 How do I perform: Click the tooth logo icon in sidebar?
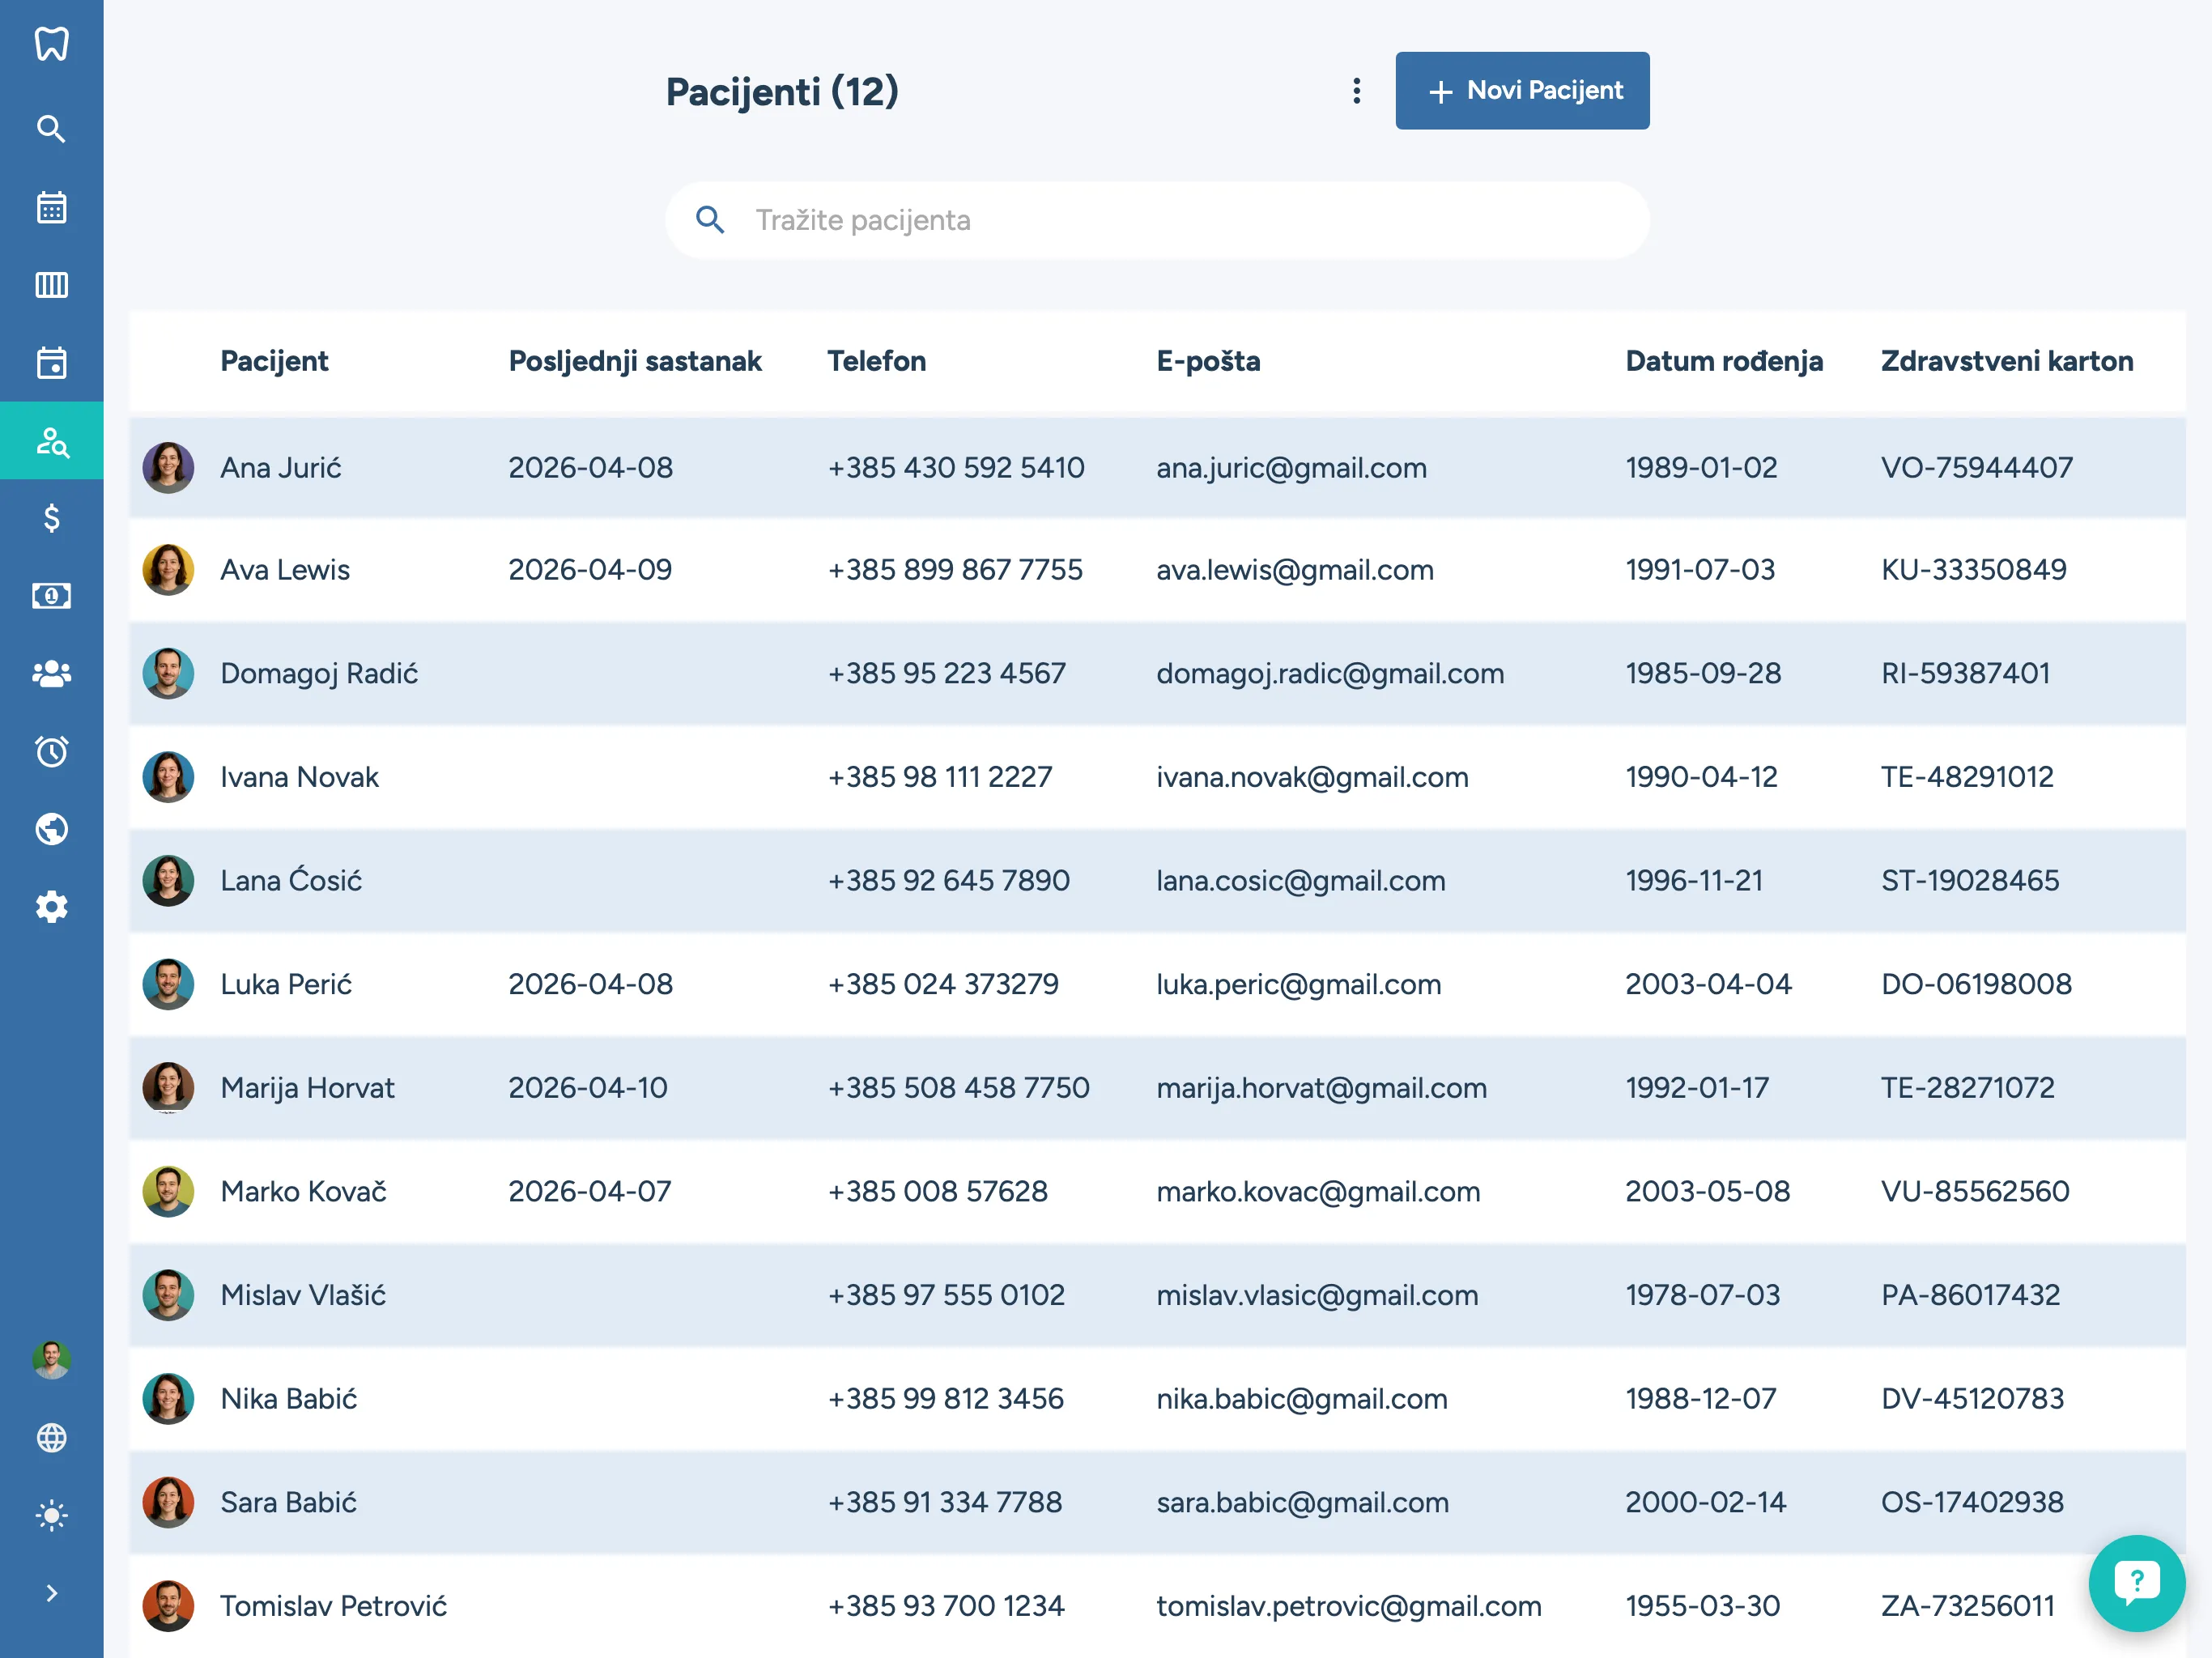pyautogui.click(x=51, y=44)
